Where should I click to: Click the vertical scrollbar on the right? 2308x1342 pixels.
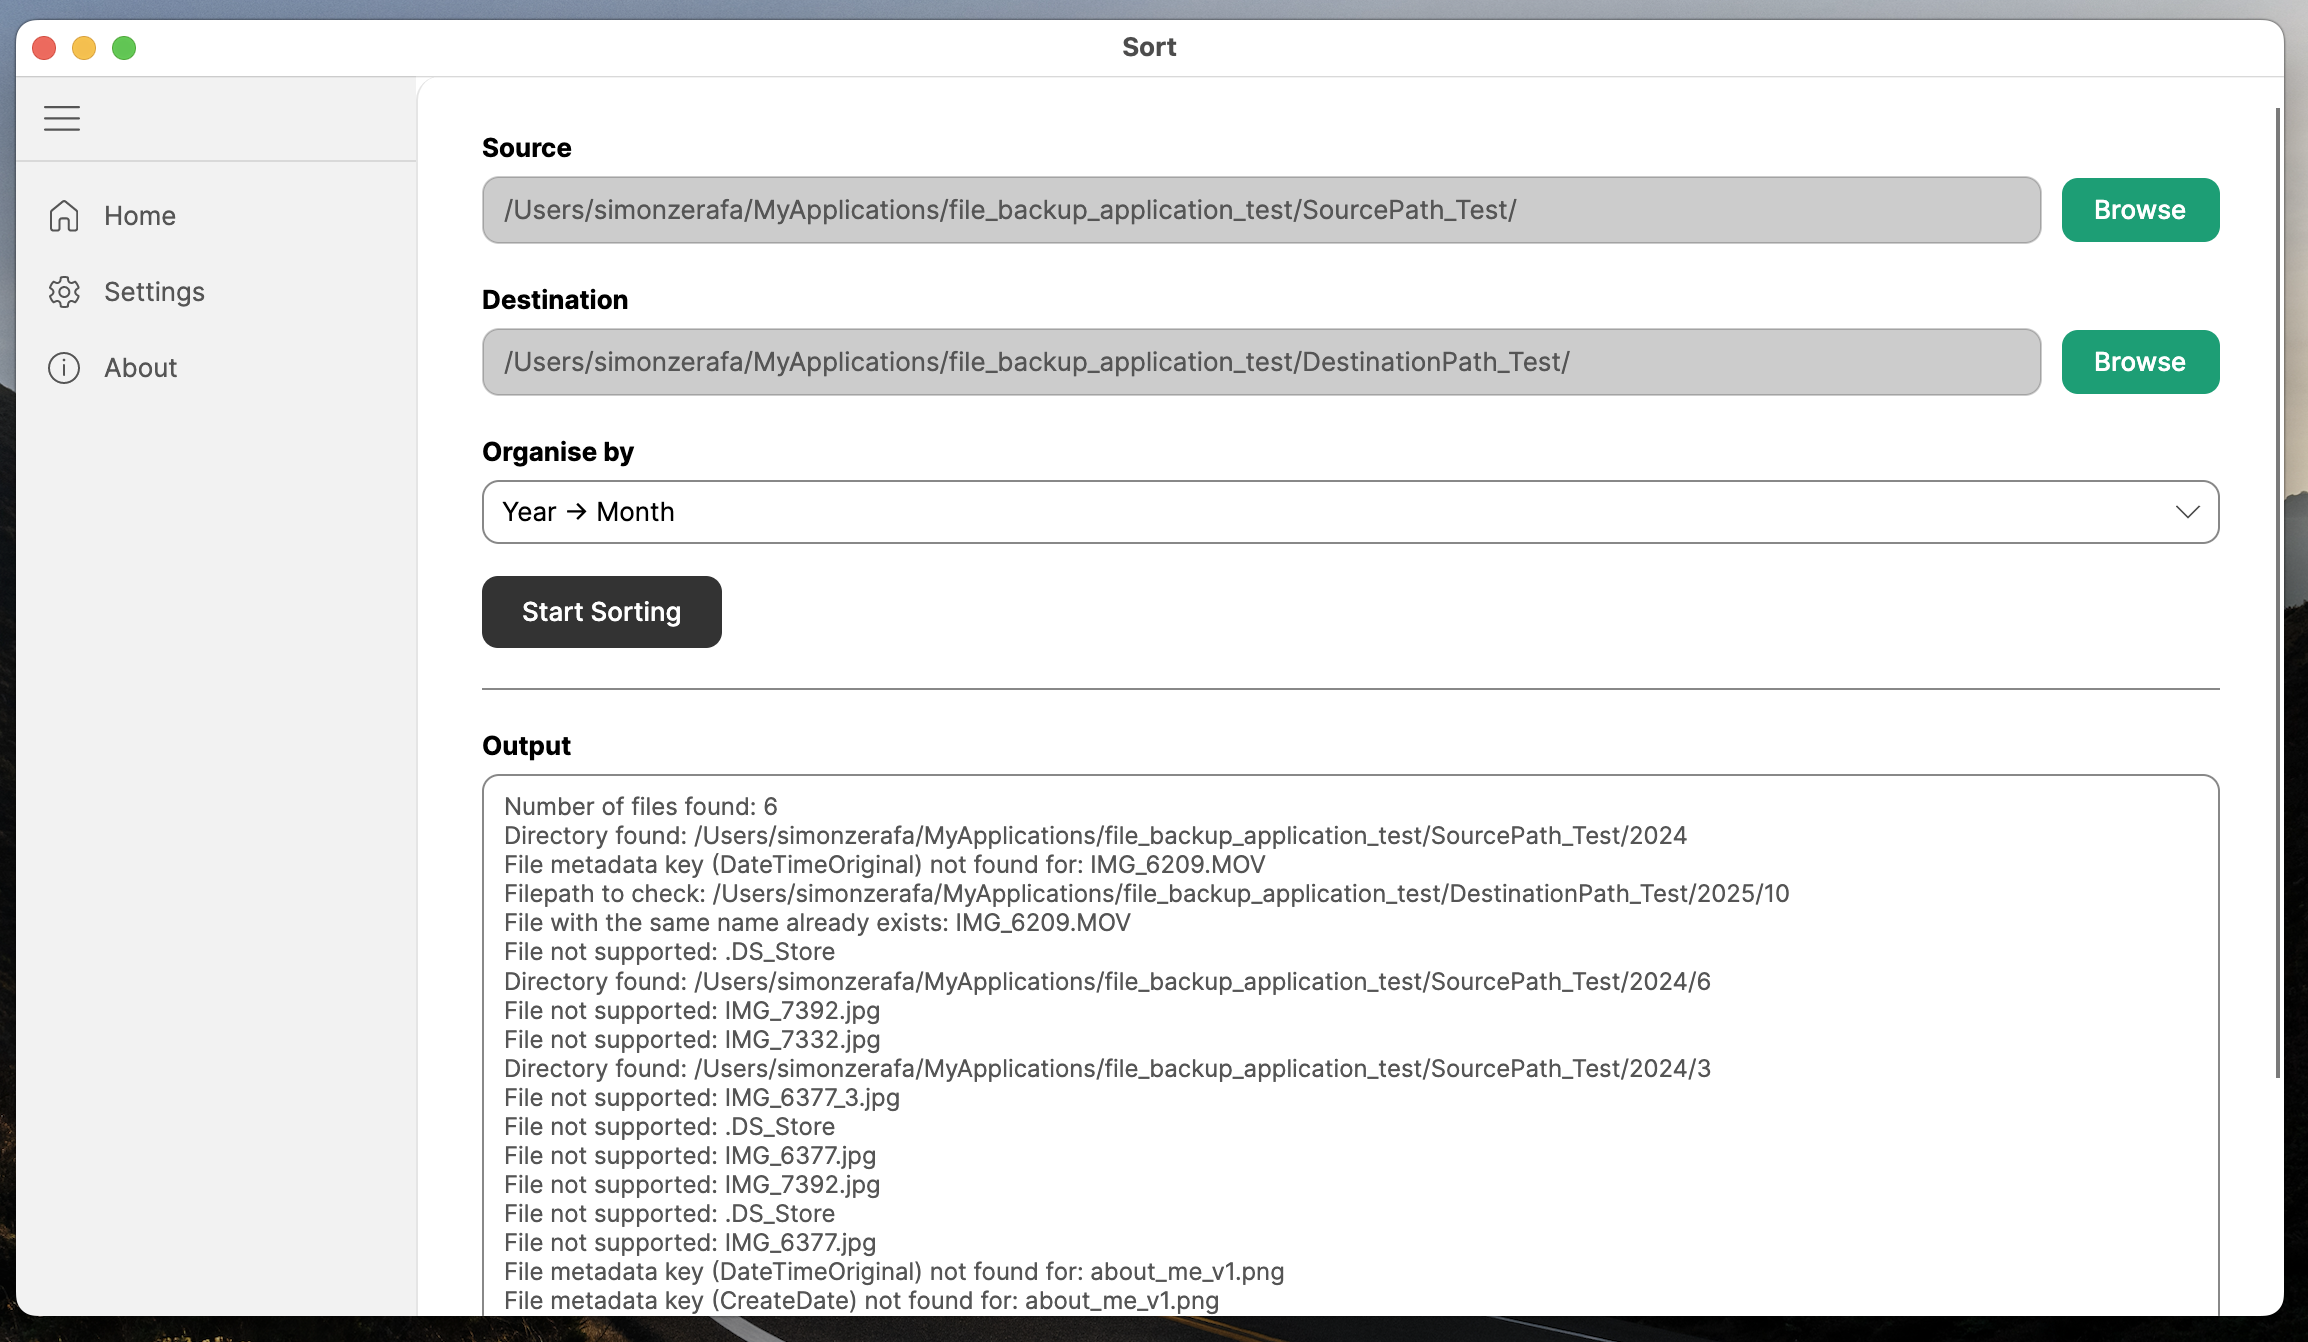2277,592
